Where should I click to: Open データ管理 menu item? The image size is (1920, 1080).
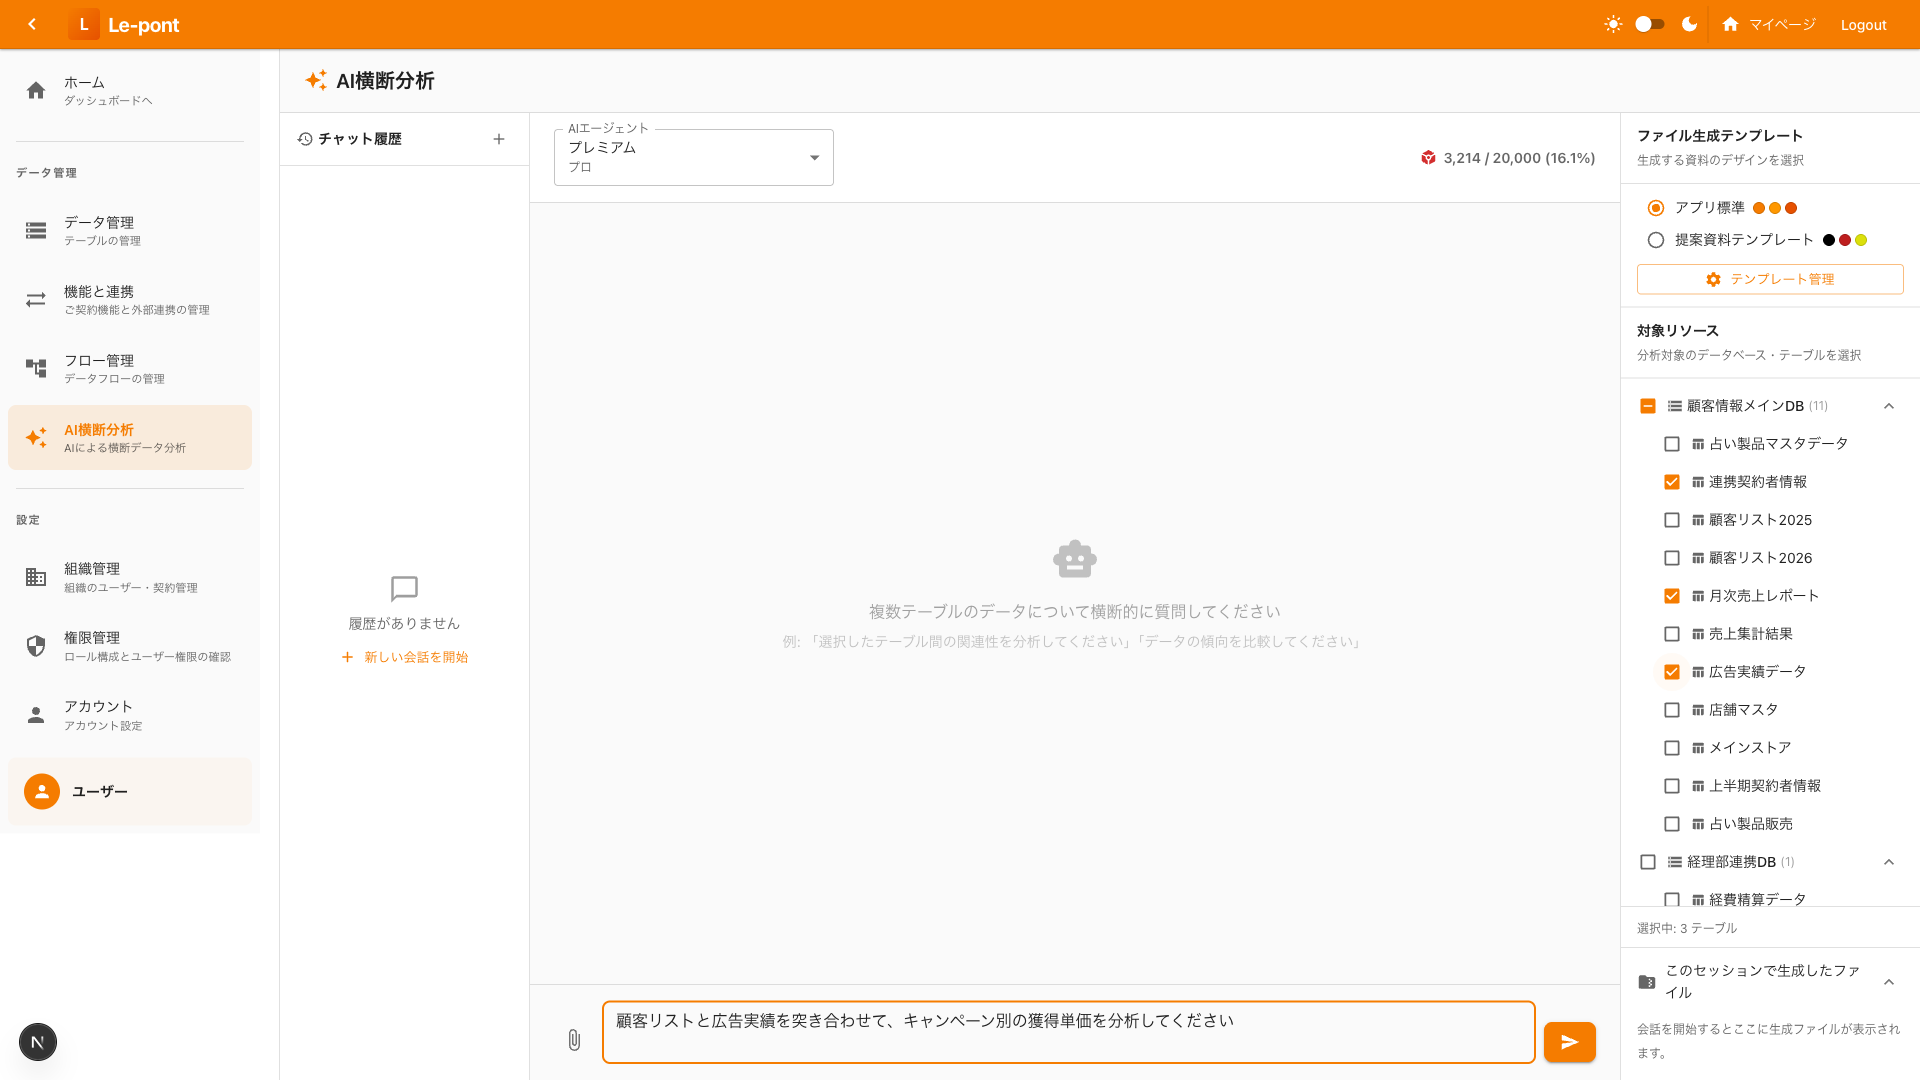(x=130, y=231)
